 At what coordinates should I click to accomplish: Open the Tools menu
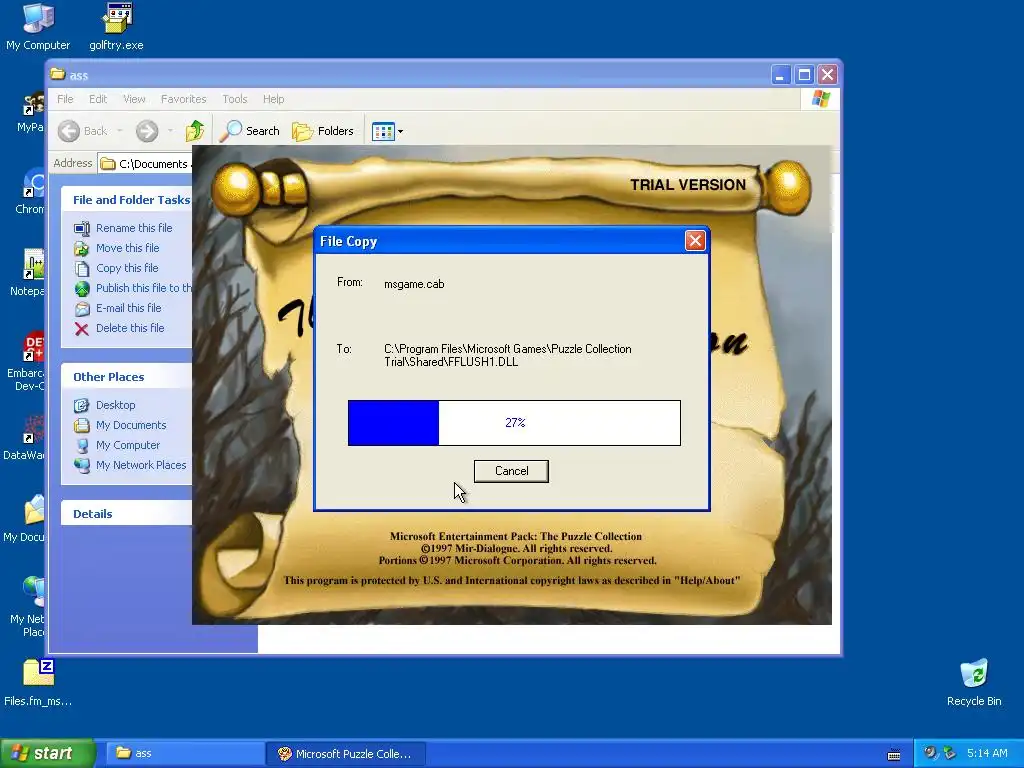click(x=234, y=99)
